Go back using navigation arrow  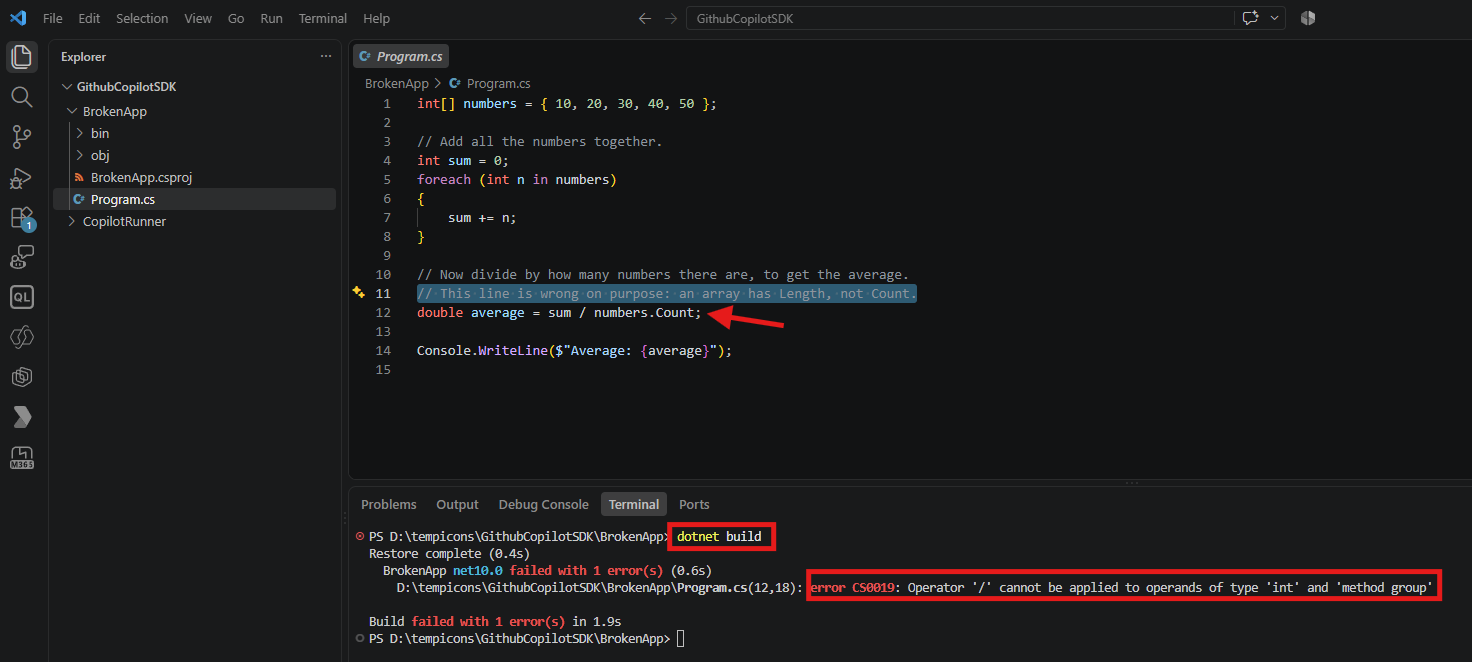(x=645, y=18)
